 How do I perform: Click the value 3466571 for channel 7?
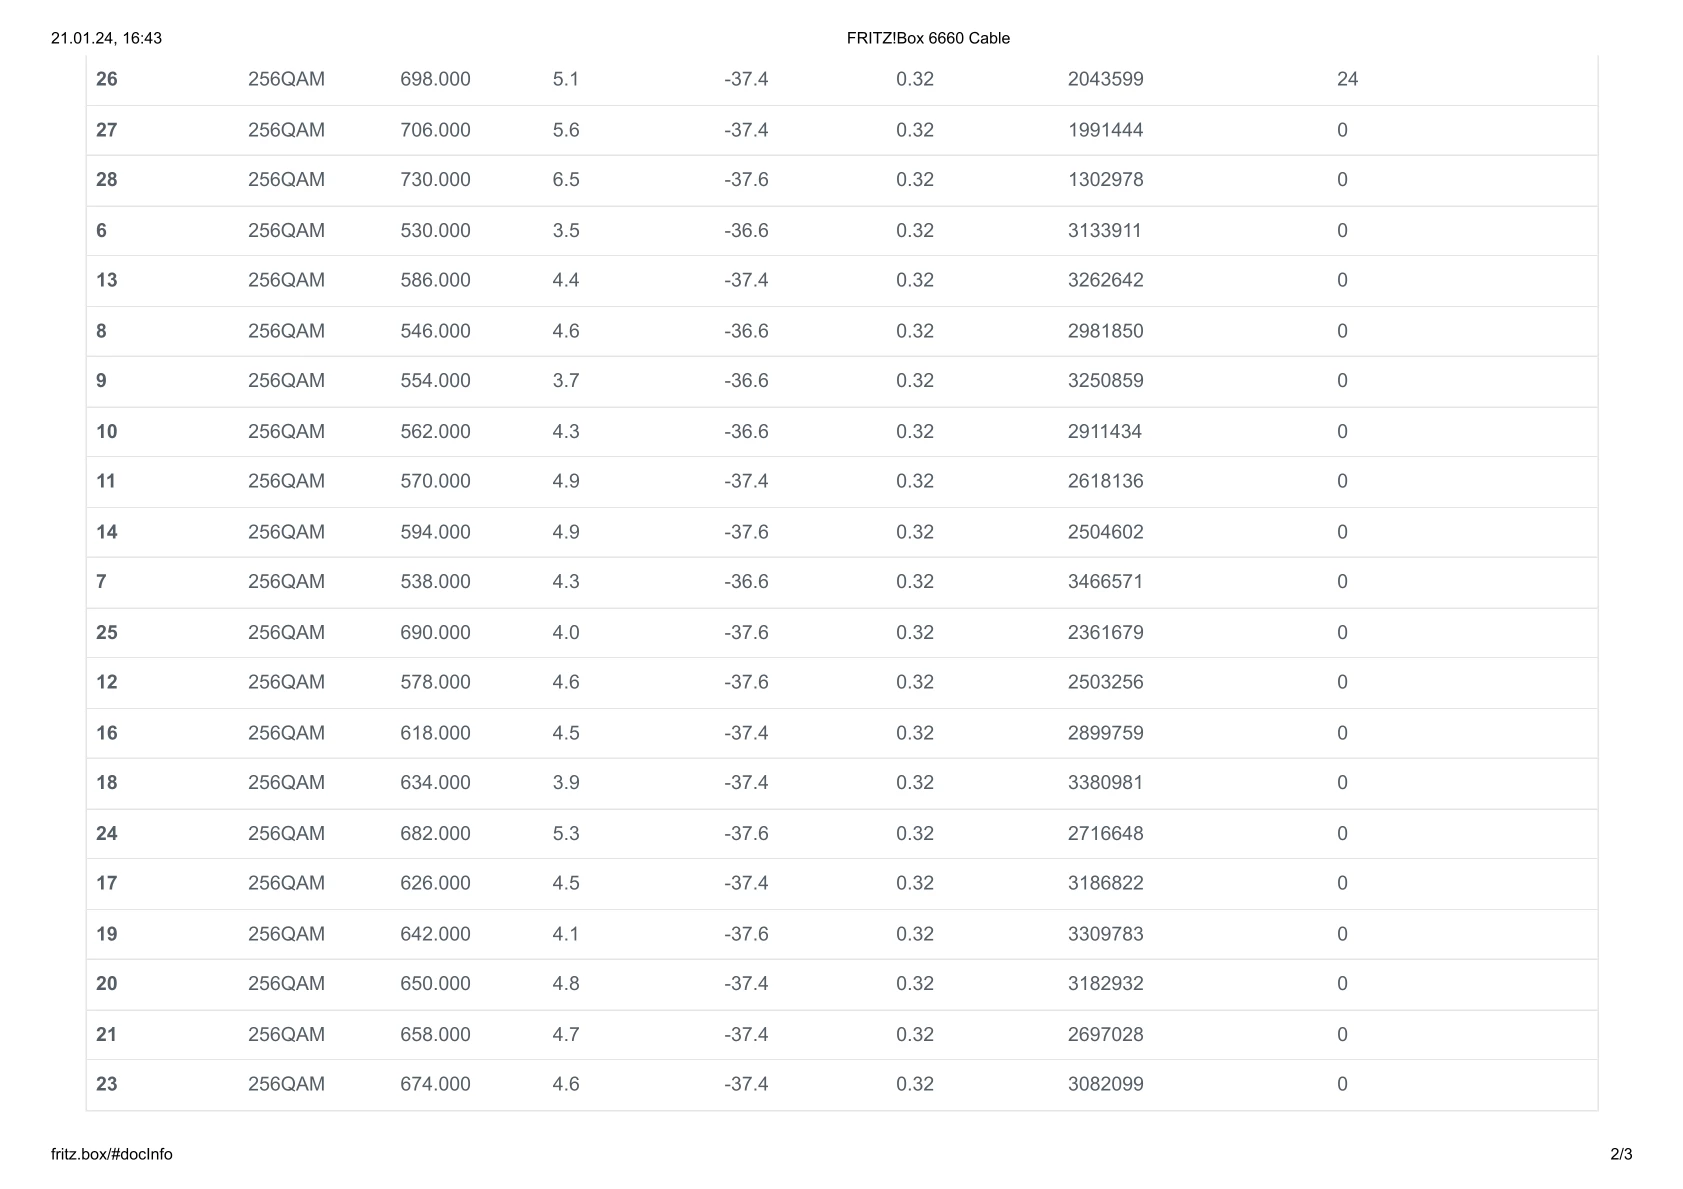point(1105,582)
